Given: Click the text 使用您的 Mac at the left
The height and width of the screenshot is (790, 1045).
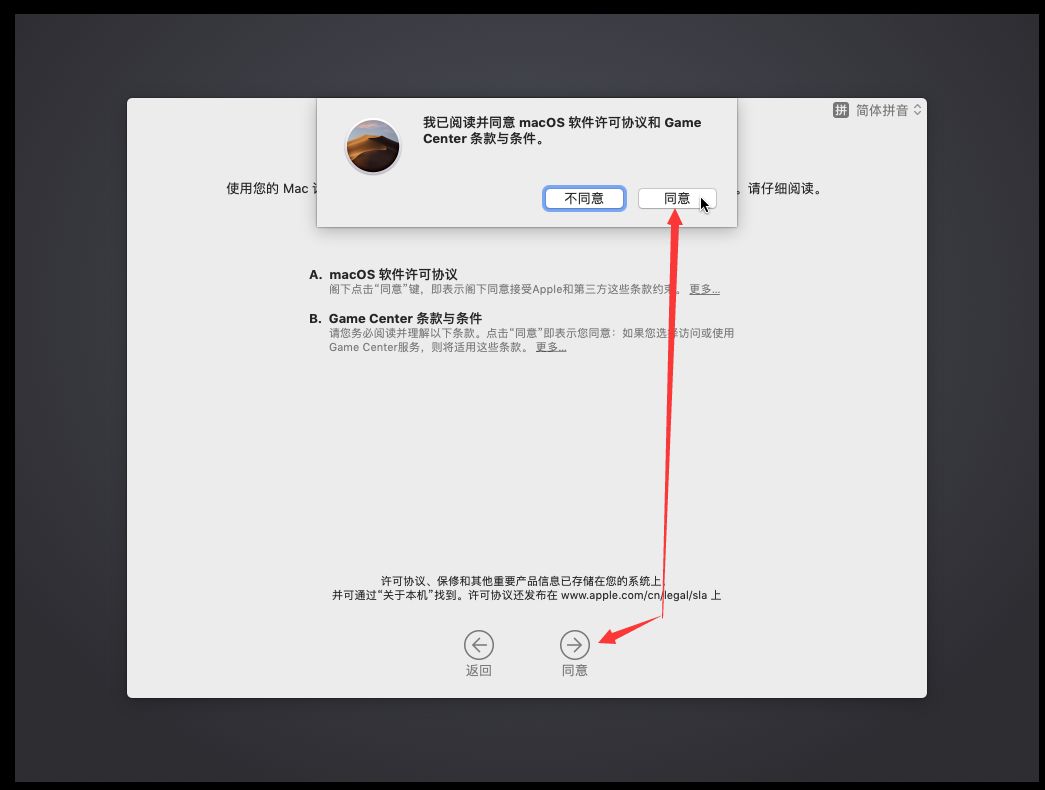Looking at the screenshot, I should tap(267, 189).
